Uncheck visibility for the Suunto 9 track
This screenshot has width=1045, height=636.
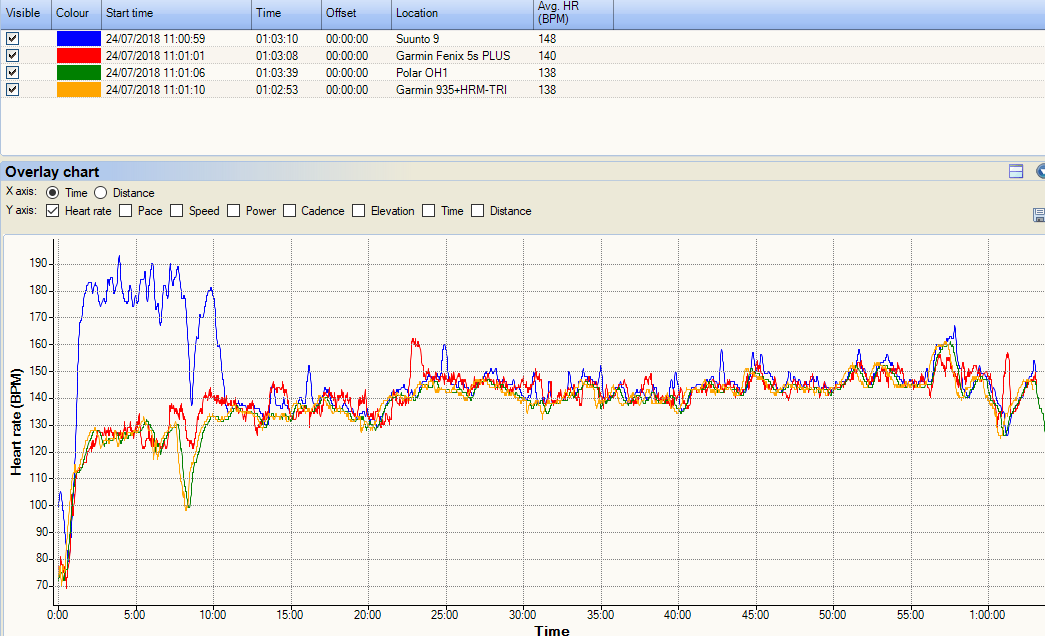point(12,39)
